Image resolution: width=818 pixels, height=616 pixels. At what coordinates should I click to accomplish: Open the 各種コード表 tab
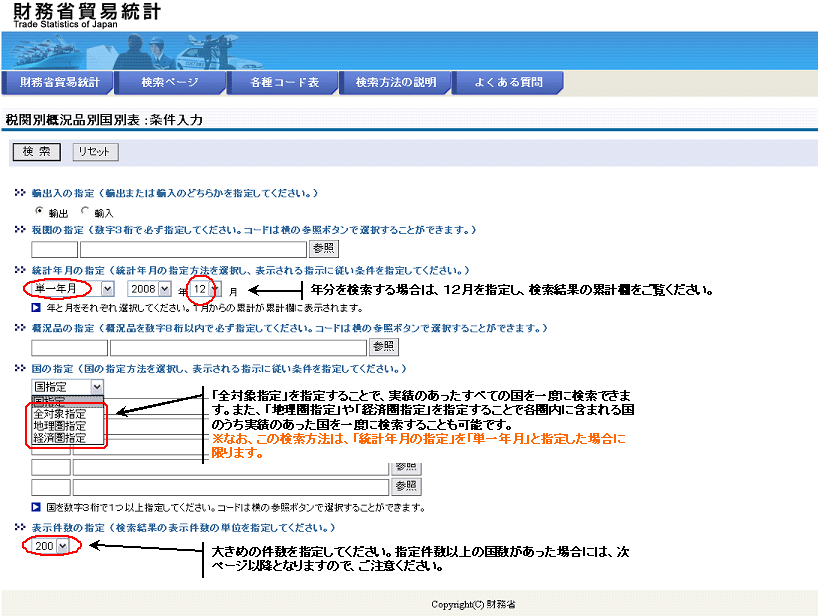tap(284, 82)
